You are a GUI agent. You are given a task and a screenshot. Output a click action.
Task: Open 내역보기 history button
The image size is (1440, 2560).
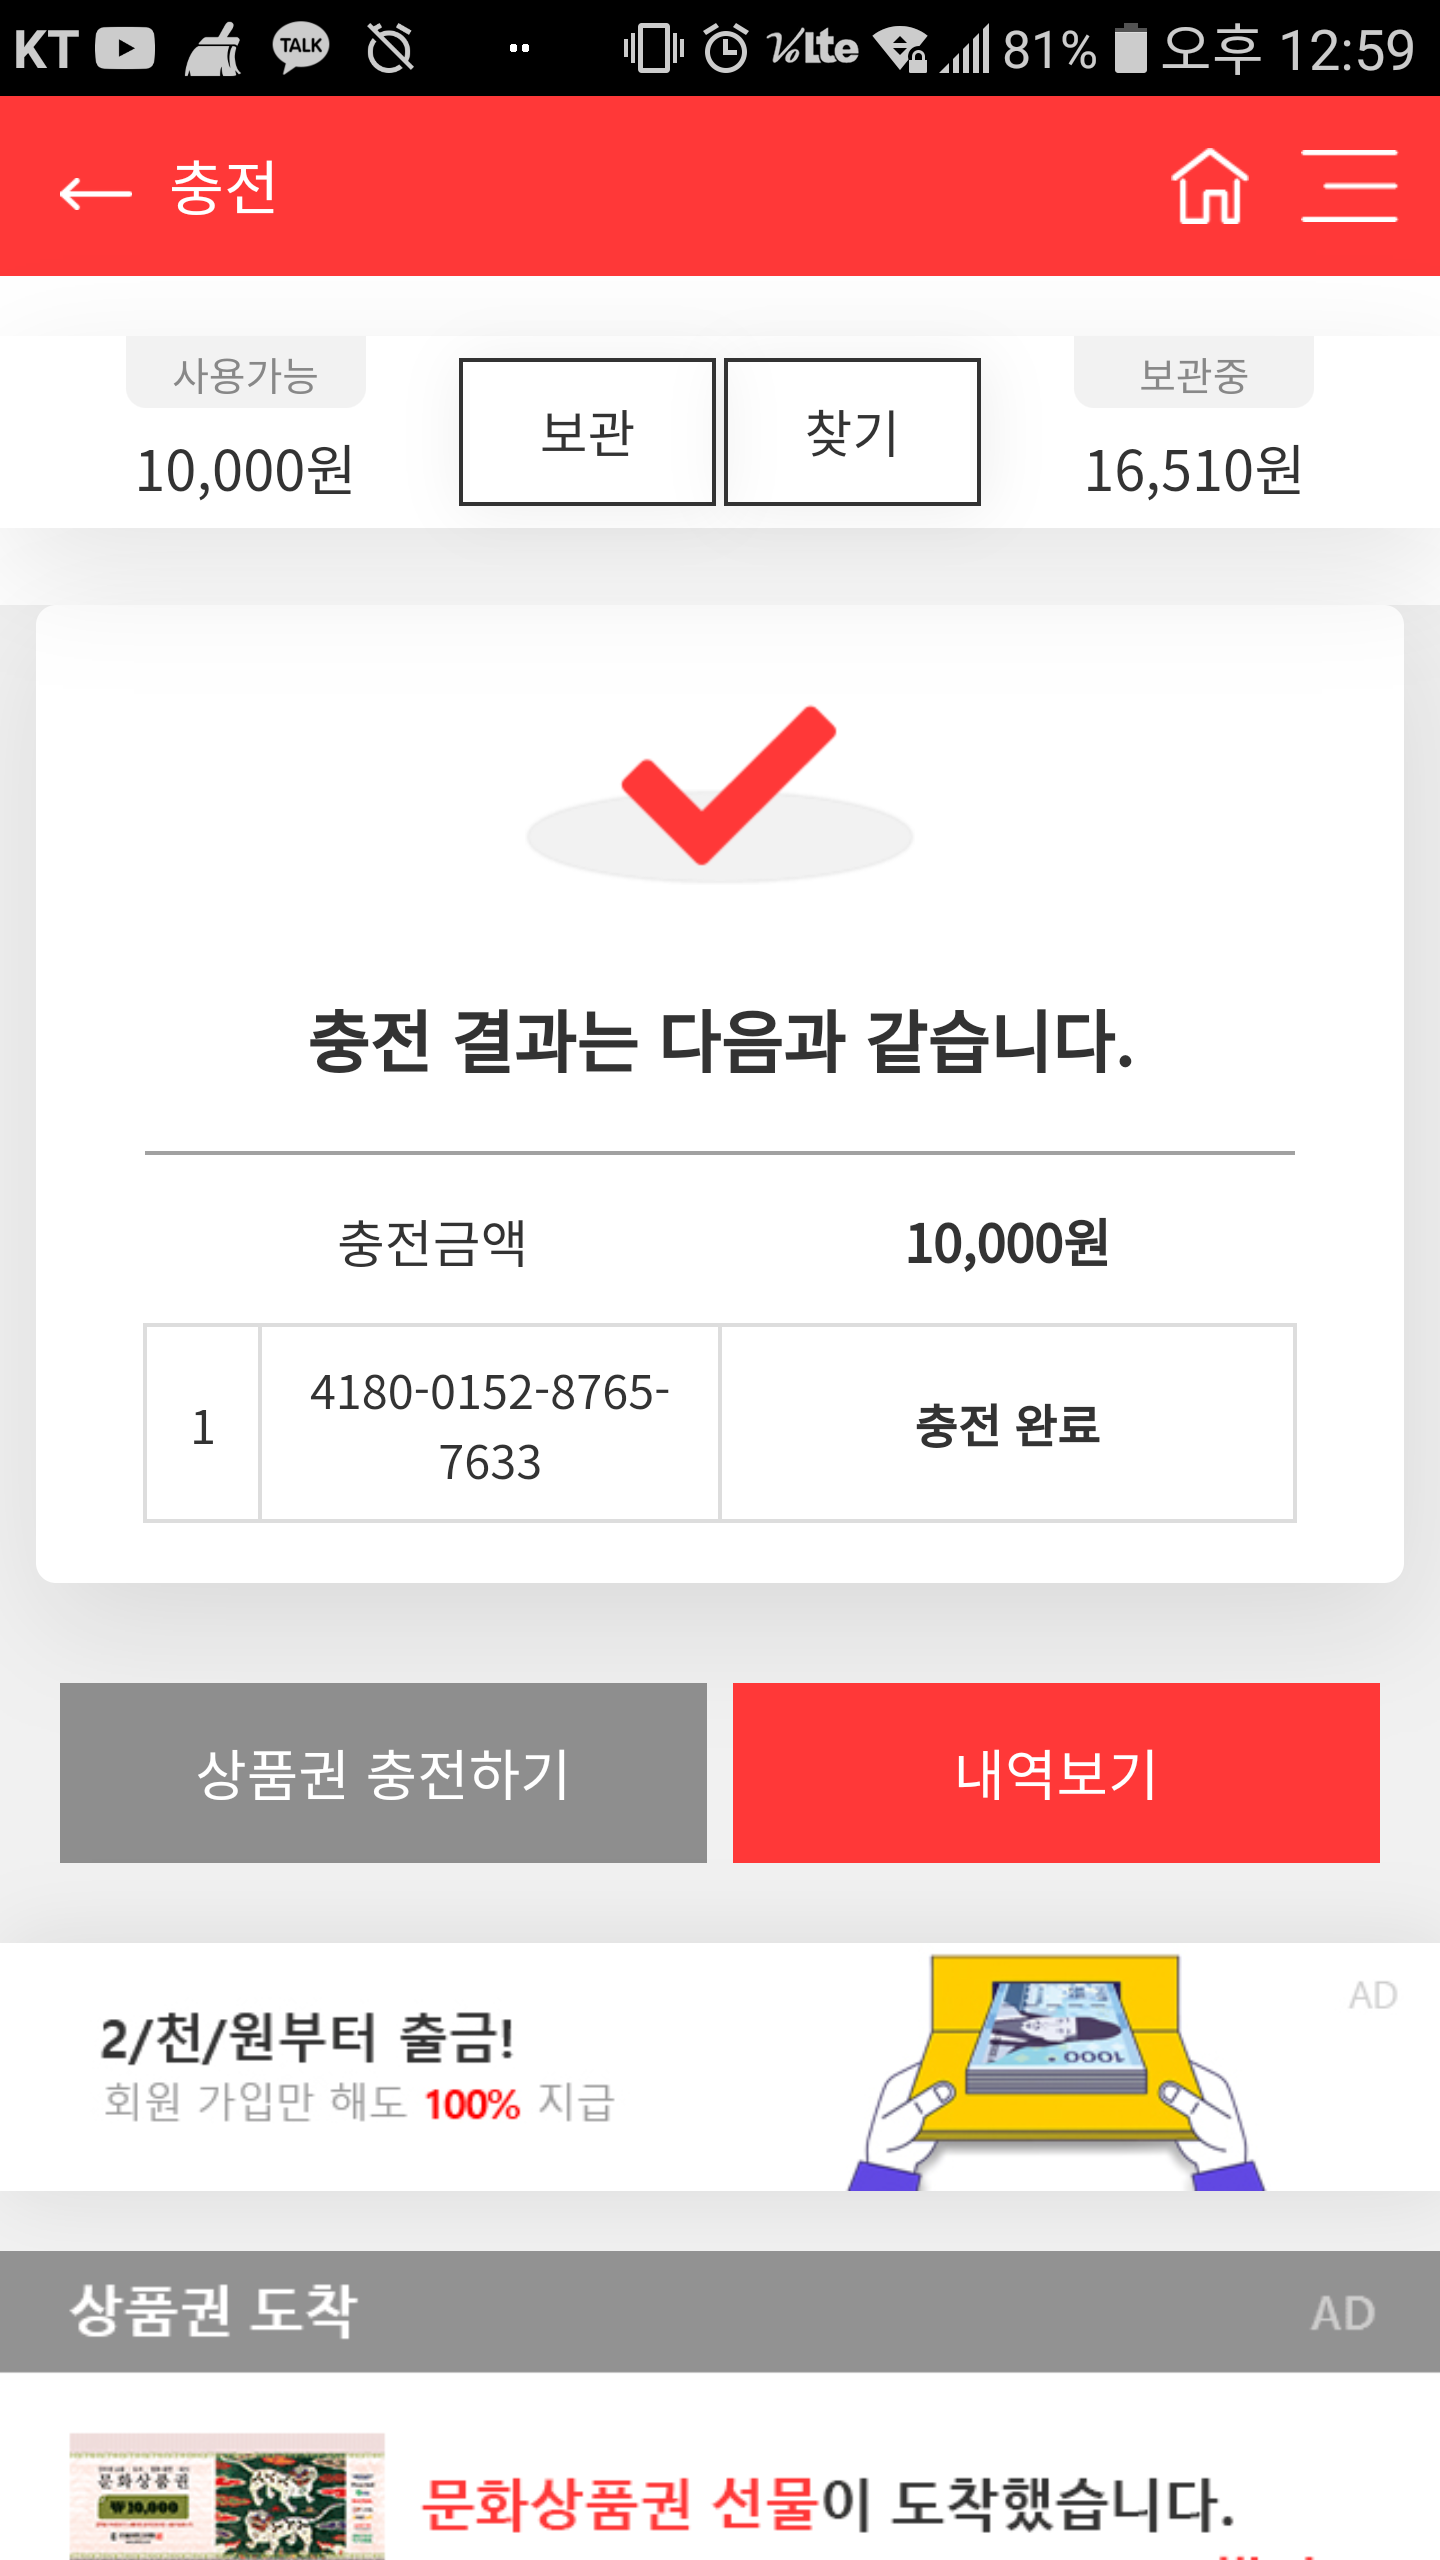1056,1773
